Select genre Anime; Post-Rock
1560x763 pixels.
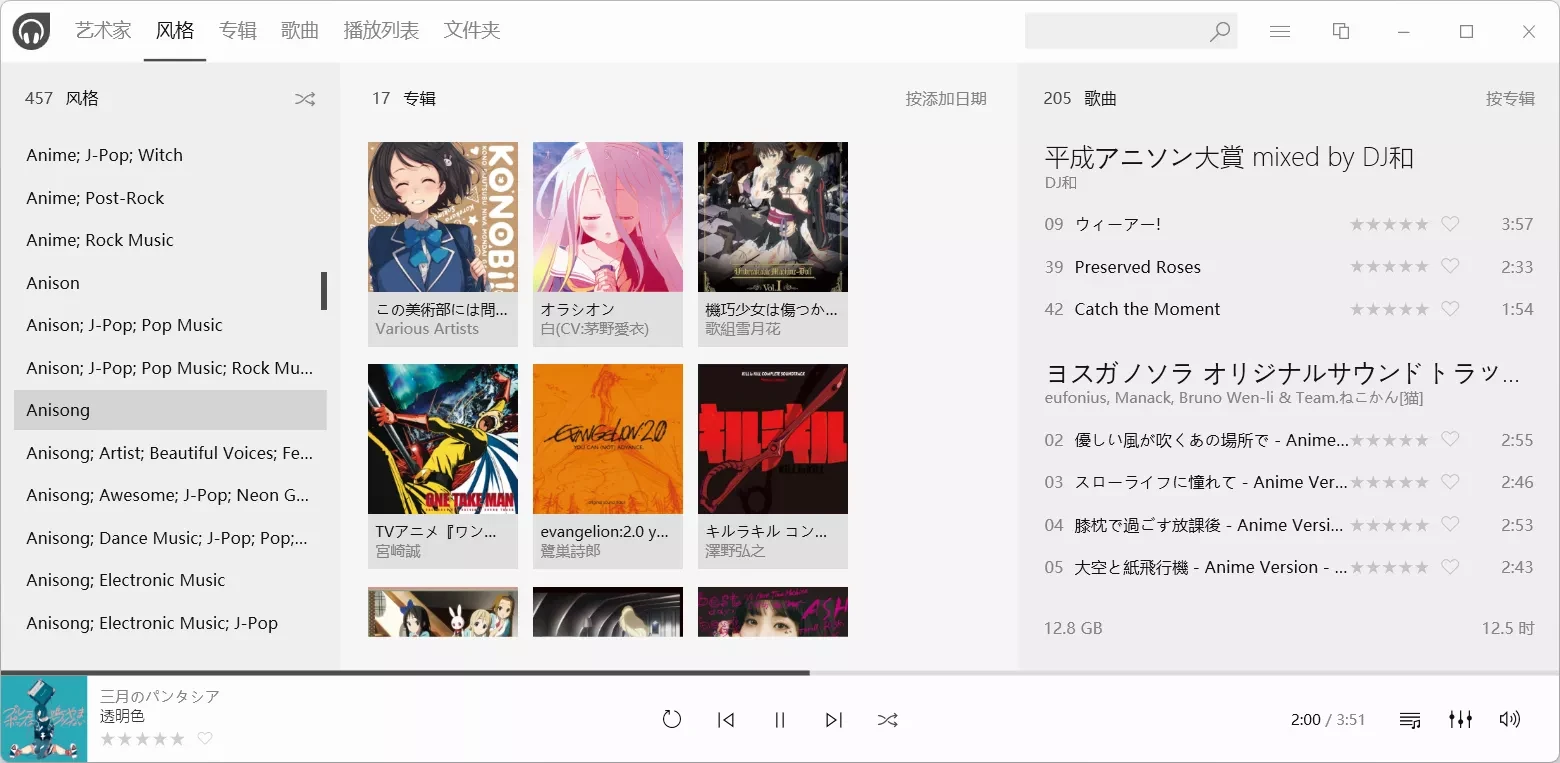click(170, 198)
